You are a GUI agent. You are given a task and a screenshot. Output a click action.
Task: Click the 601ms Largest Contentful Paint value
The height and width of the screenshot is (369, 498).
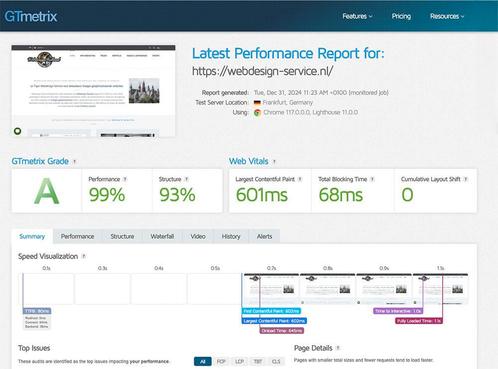point(262,195)
